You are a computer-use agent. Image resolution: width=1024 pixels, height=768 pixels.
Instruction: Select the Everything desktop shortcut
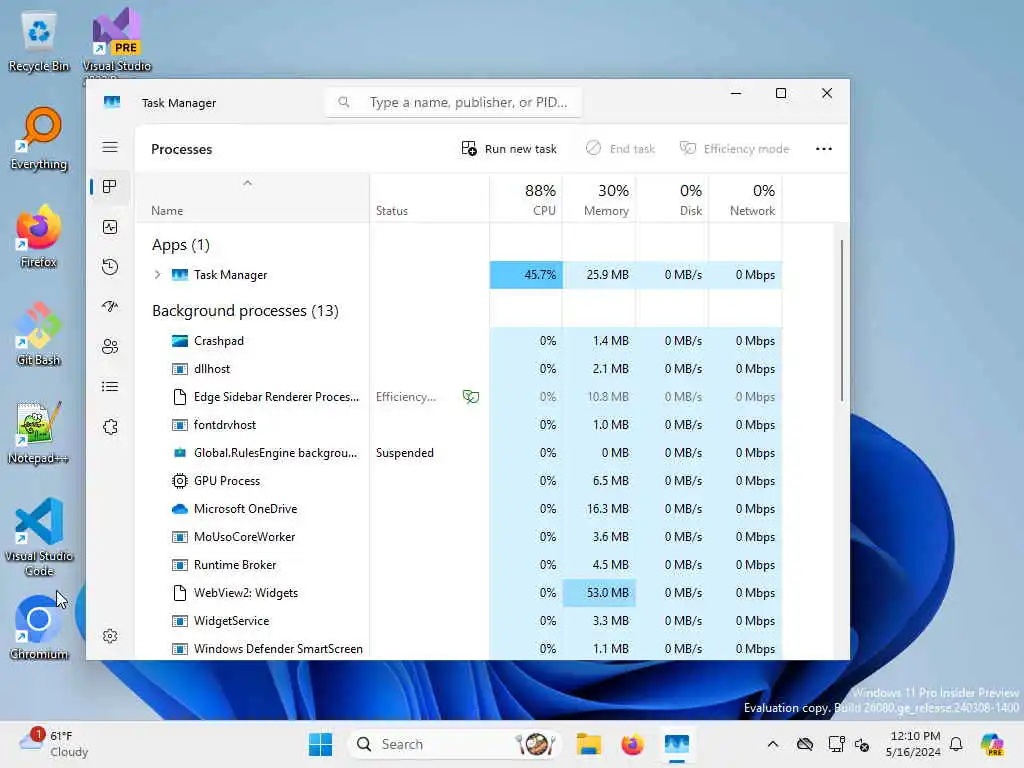(39, 139)
